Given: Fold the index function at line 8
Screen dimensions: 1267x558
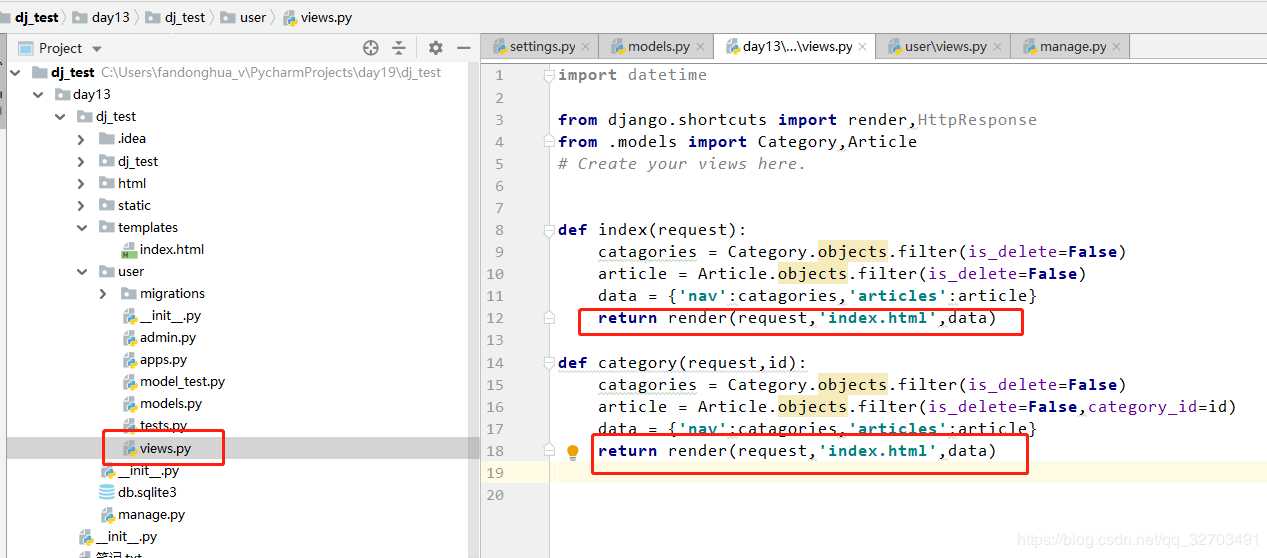Looking at the screenshot, I should click(x=548, y=230).
